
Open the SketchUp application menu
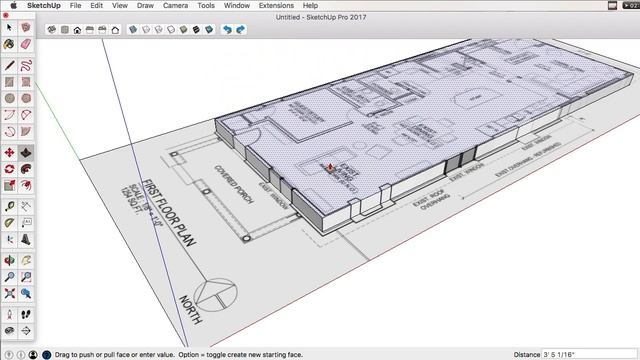tap(44, 5)
